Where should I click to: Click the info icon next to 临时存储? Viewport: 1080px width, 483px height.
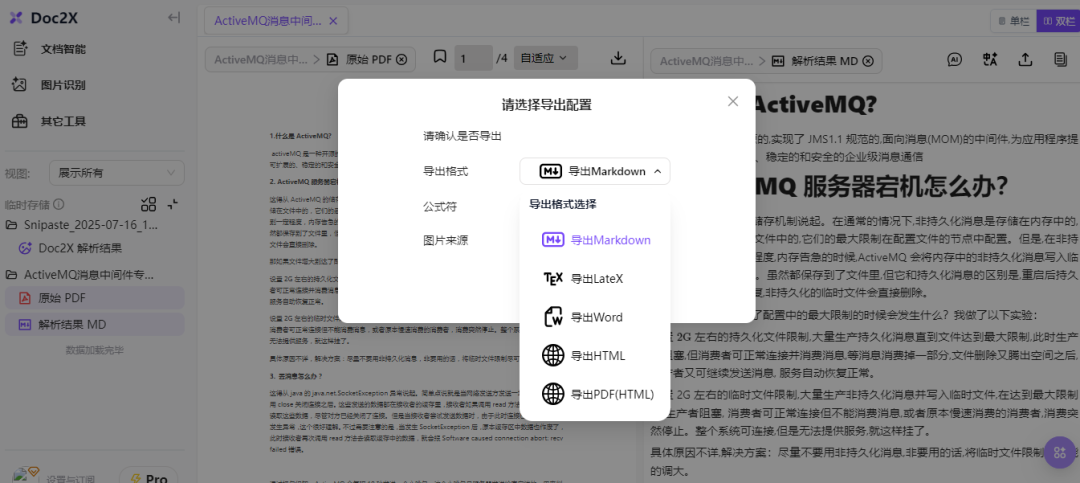coord(59,205)
